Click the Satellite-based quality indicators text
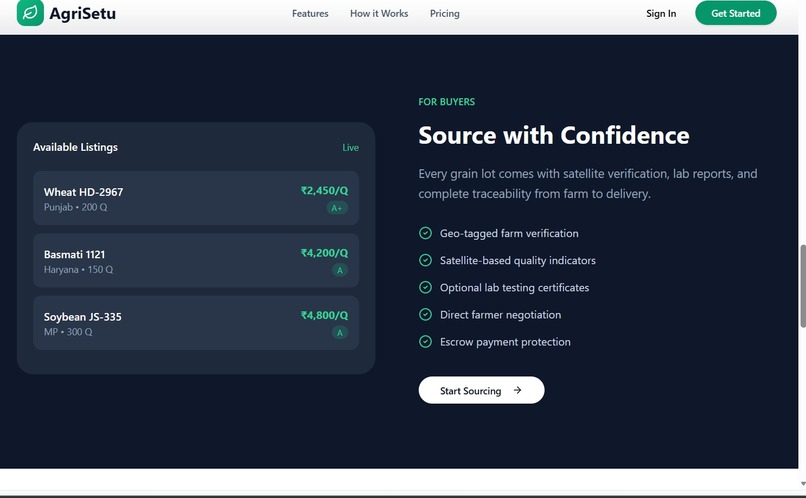This screenshot has width=806, height=498. (518, 261)
